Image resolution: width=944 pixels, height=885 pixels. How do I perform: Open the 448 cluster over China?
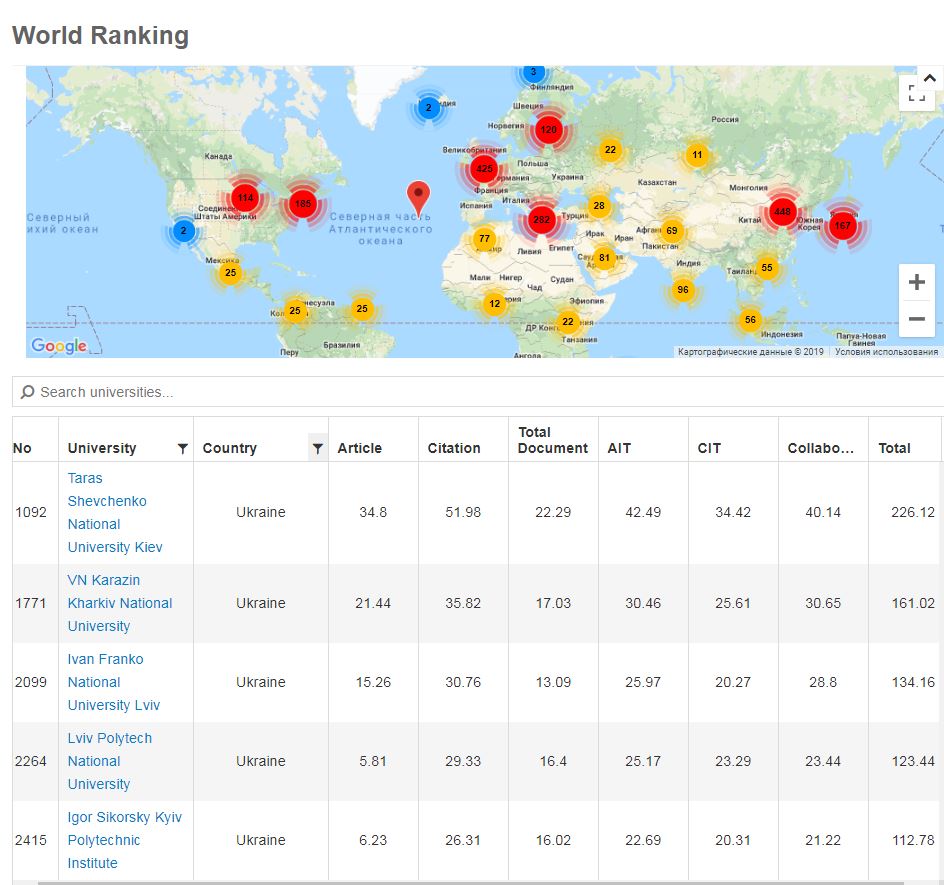click(783, 211)
